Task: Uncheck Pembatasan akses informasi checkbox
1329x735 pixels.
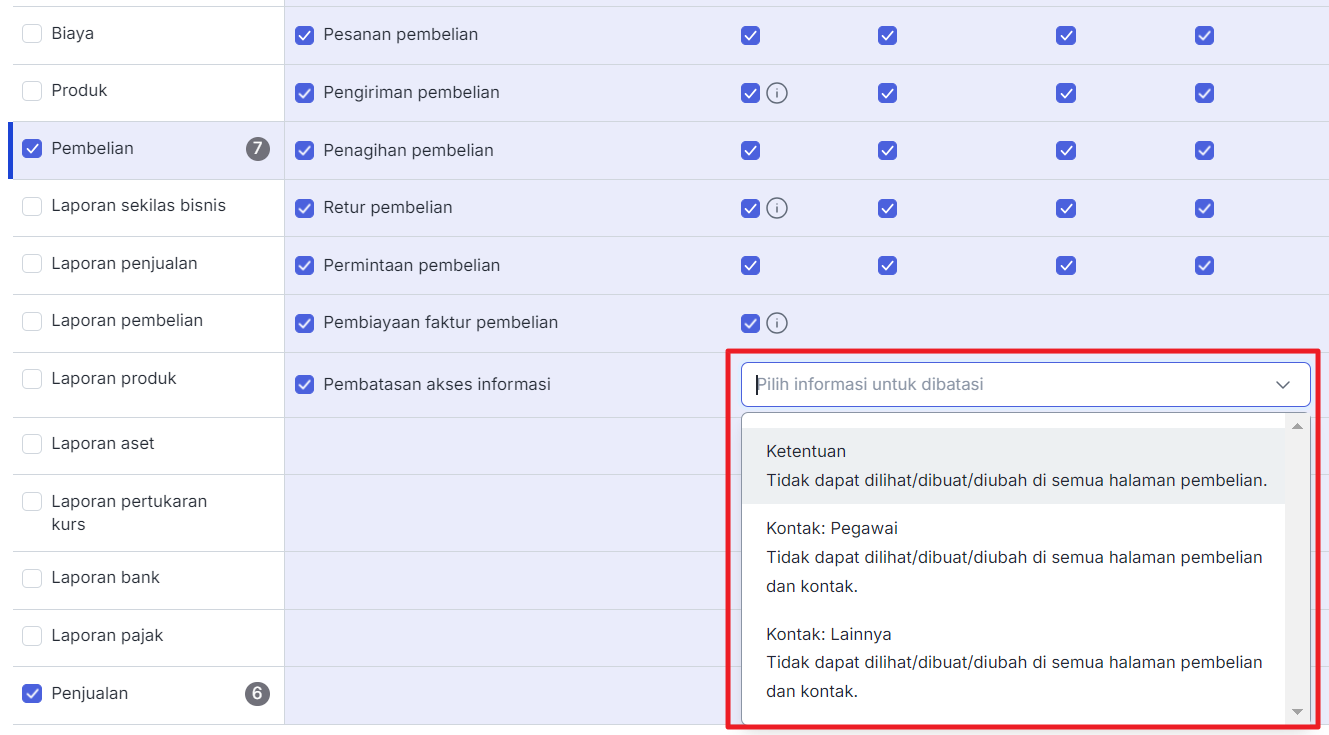Action: 305,385
